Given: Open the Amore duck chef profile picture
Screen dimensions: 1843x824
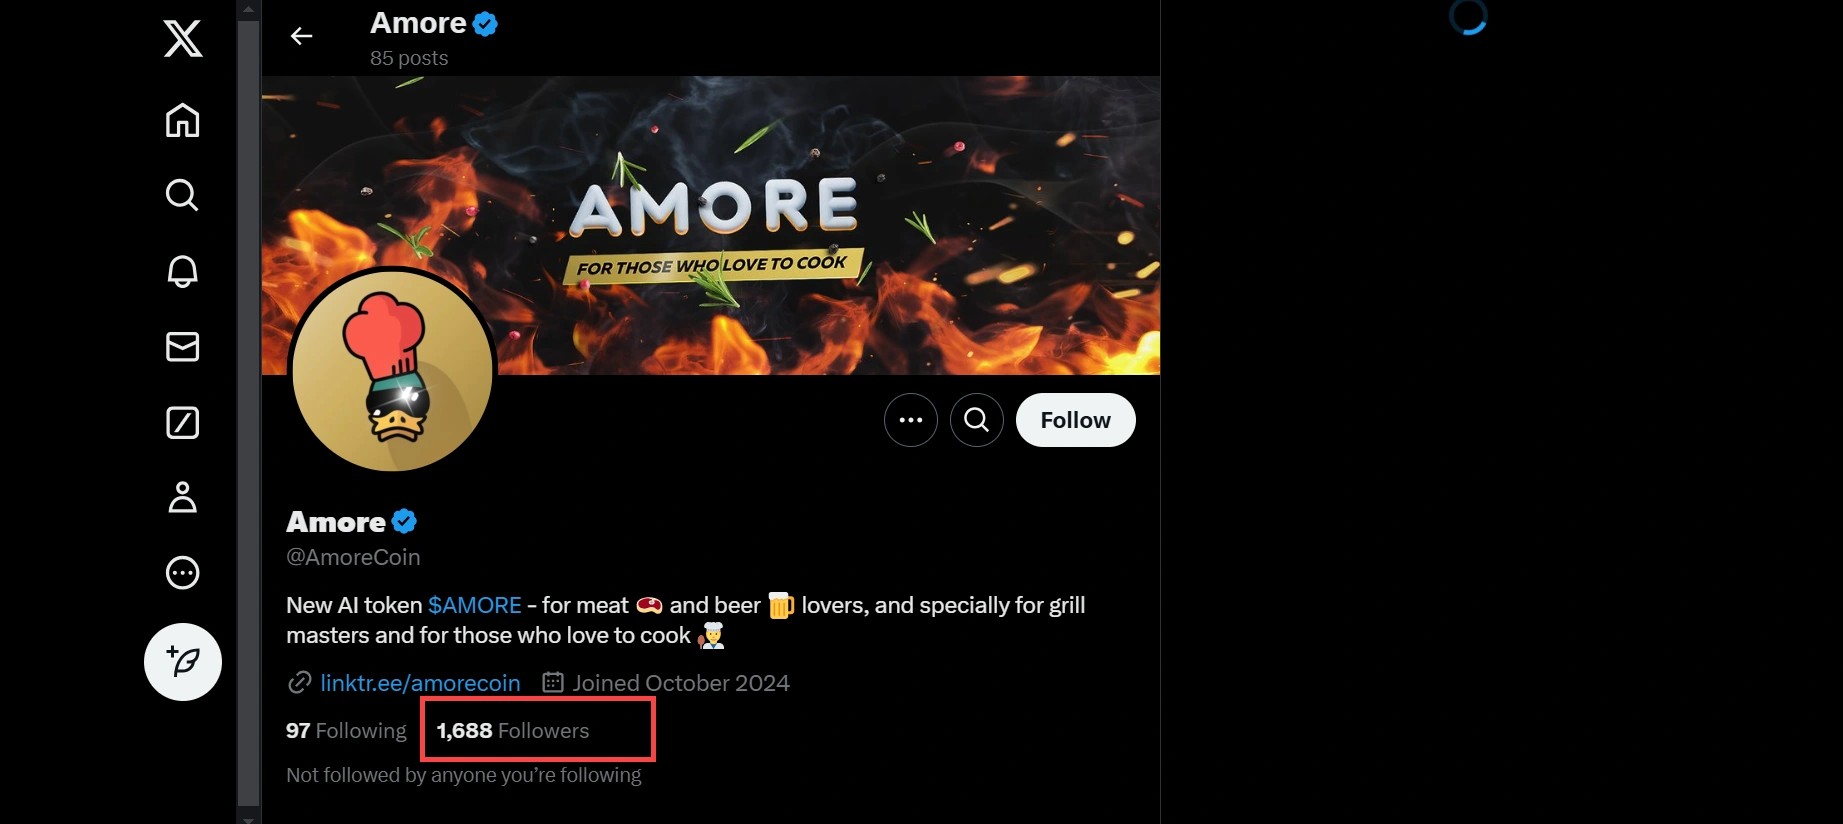Looking at the screenshot, I should tap(393, 369).
